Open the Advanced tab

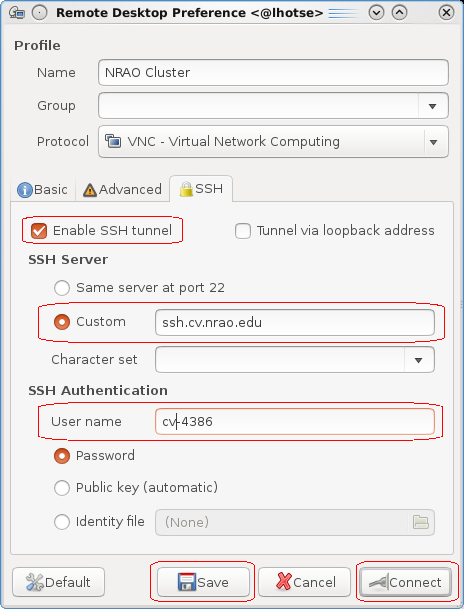click(x=122, y=190)
